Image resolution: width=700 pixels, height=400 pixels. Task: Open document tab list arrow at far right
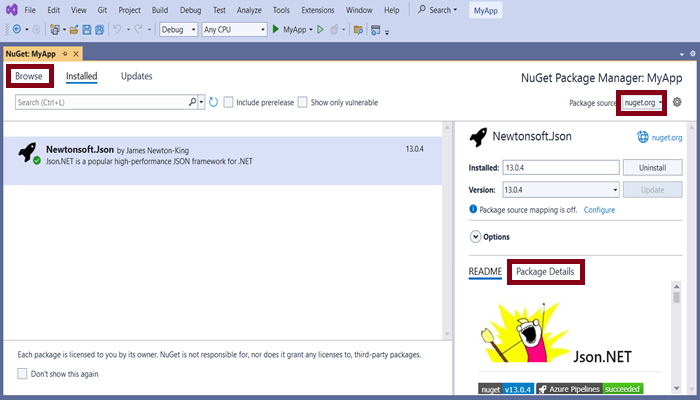(x=682, y=54)
